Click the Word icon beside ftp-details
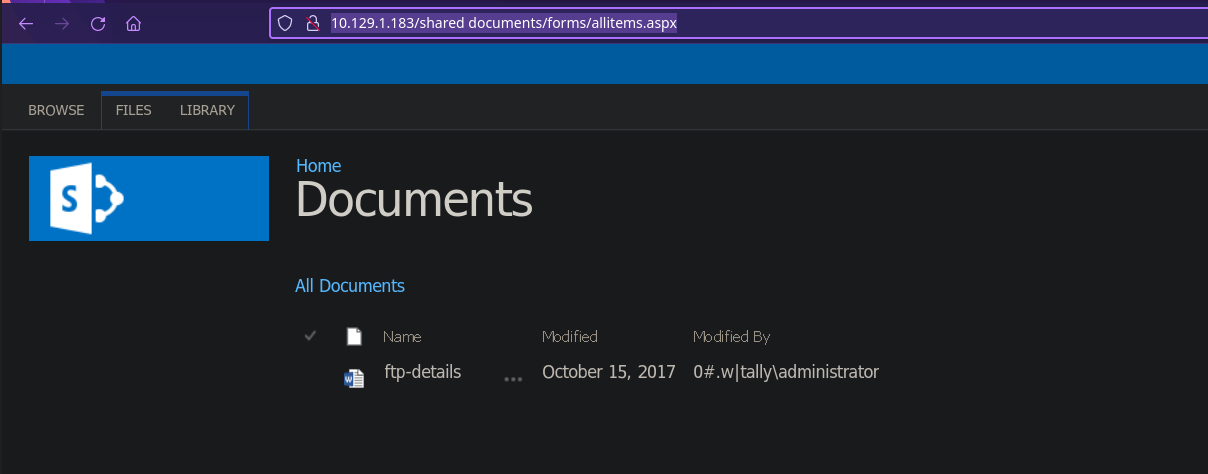1208x474 pixels. pos(353,378)
